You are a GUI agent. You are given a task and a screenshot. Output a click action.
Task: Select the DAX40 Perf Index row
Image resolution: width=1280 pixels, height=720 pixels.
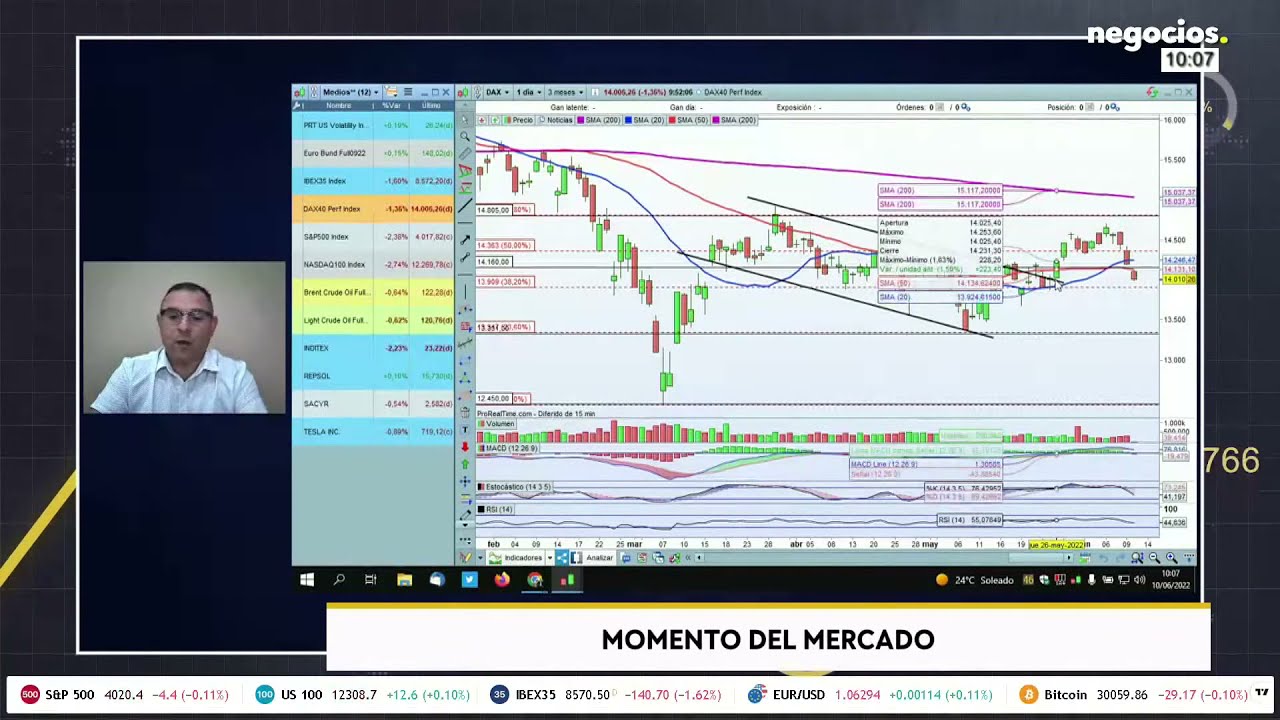click(x=373, y=209)
